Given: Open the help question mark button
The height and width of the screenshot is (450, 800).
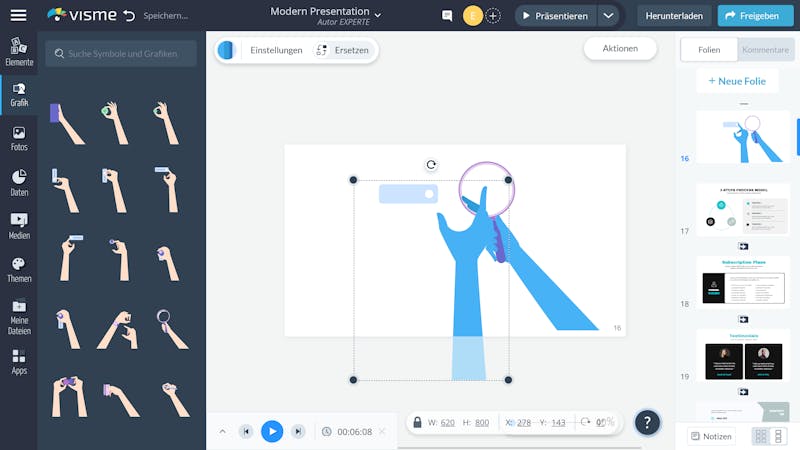Looking at the screenshot, I should point(647,422).
